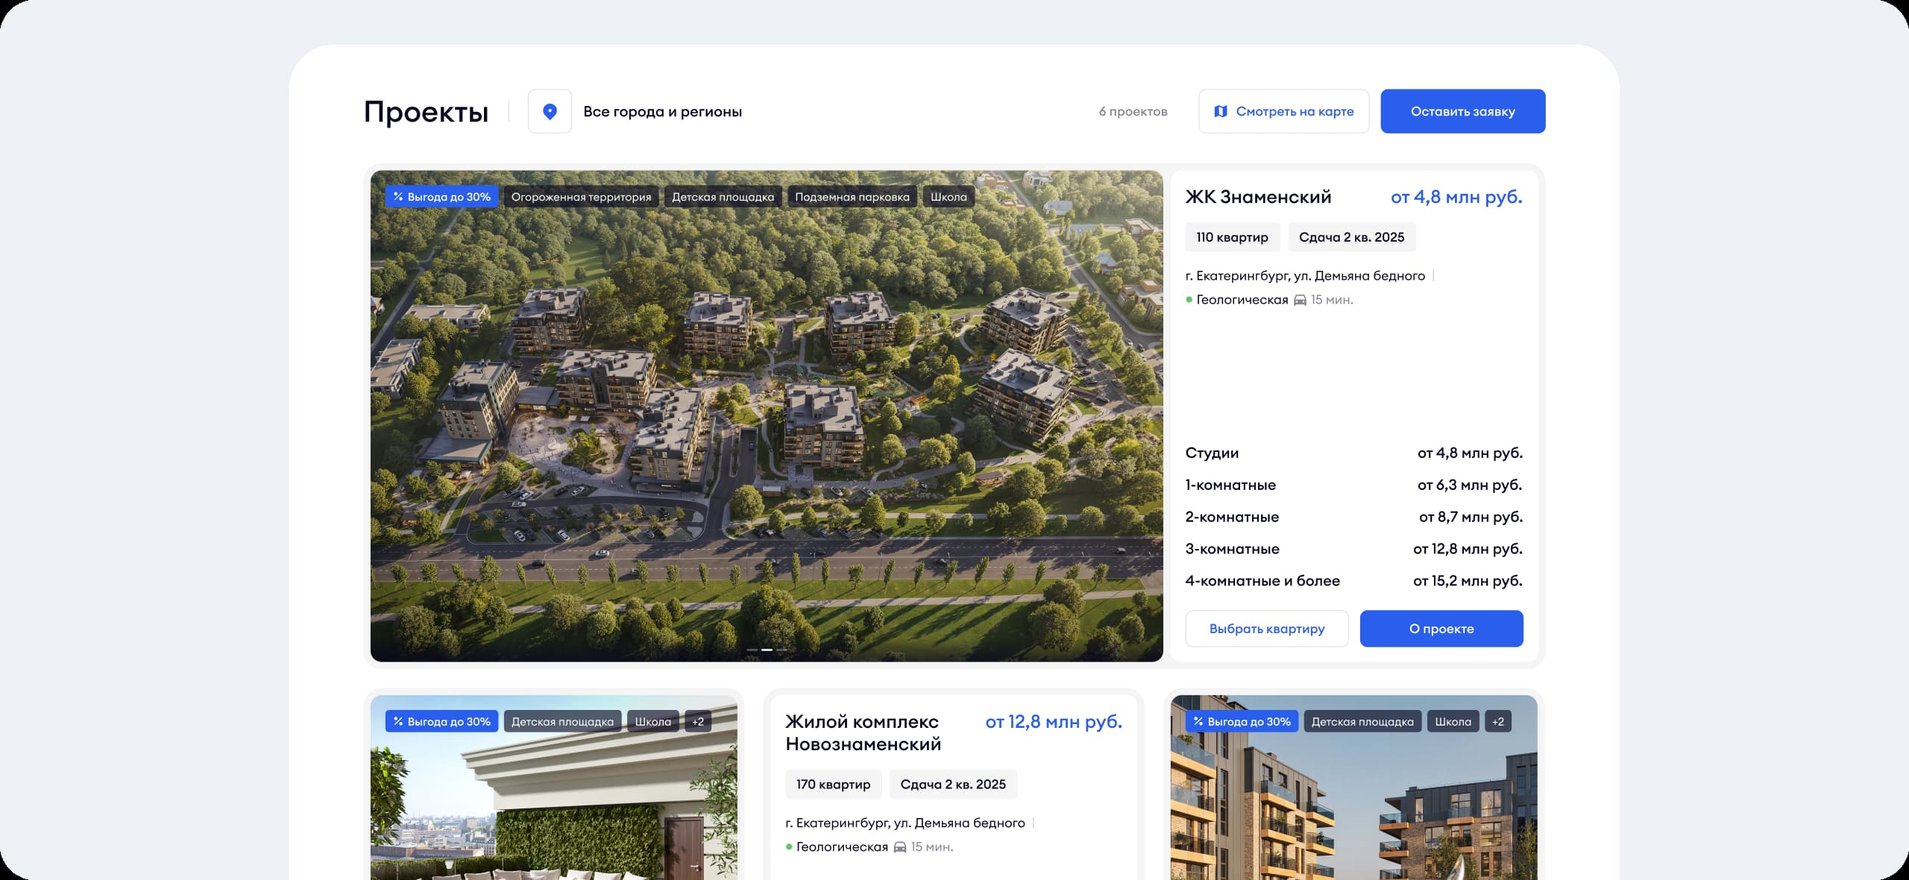Go to the last slide indicator of the carousel
Screen dimensions: 1909x880
782,650
